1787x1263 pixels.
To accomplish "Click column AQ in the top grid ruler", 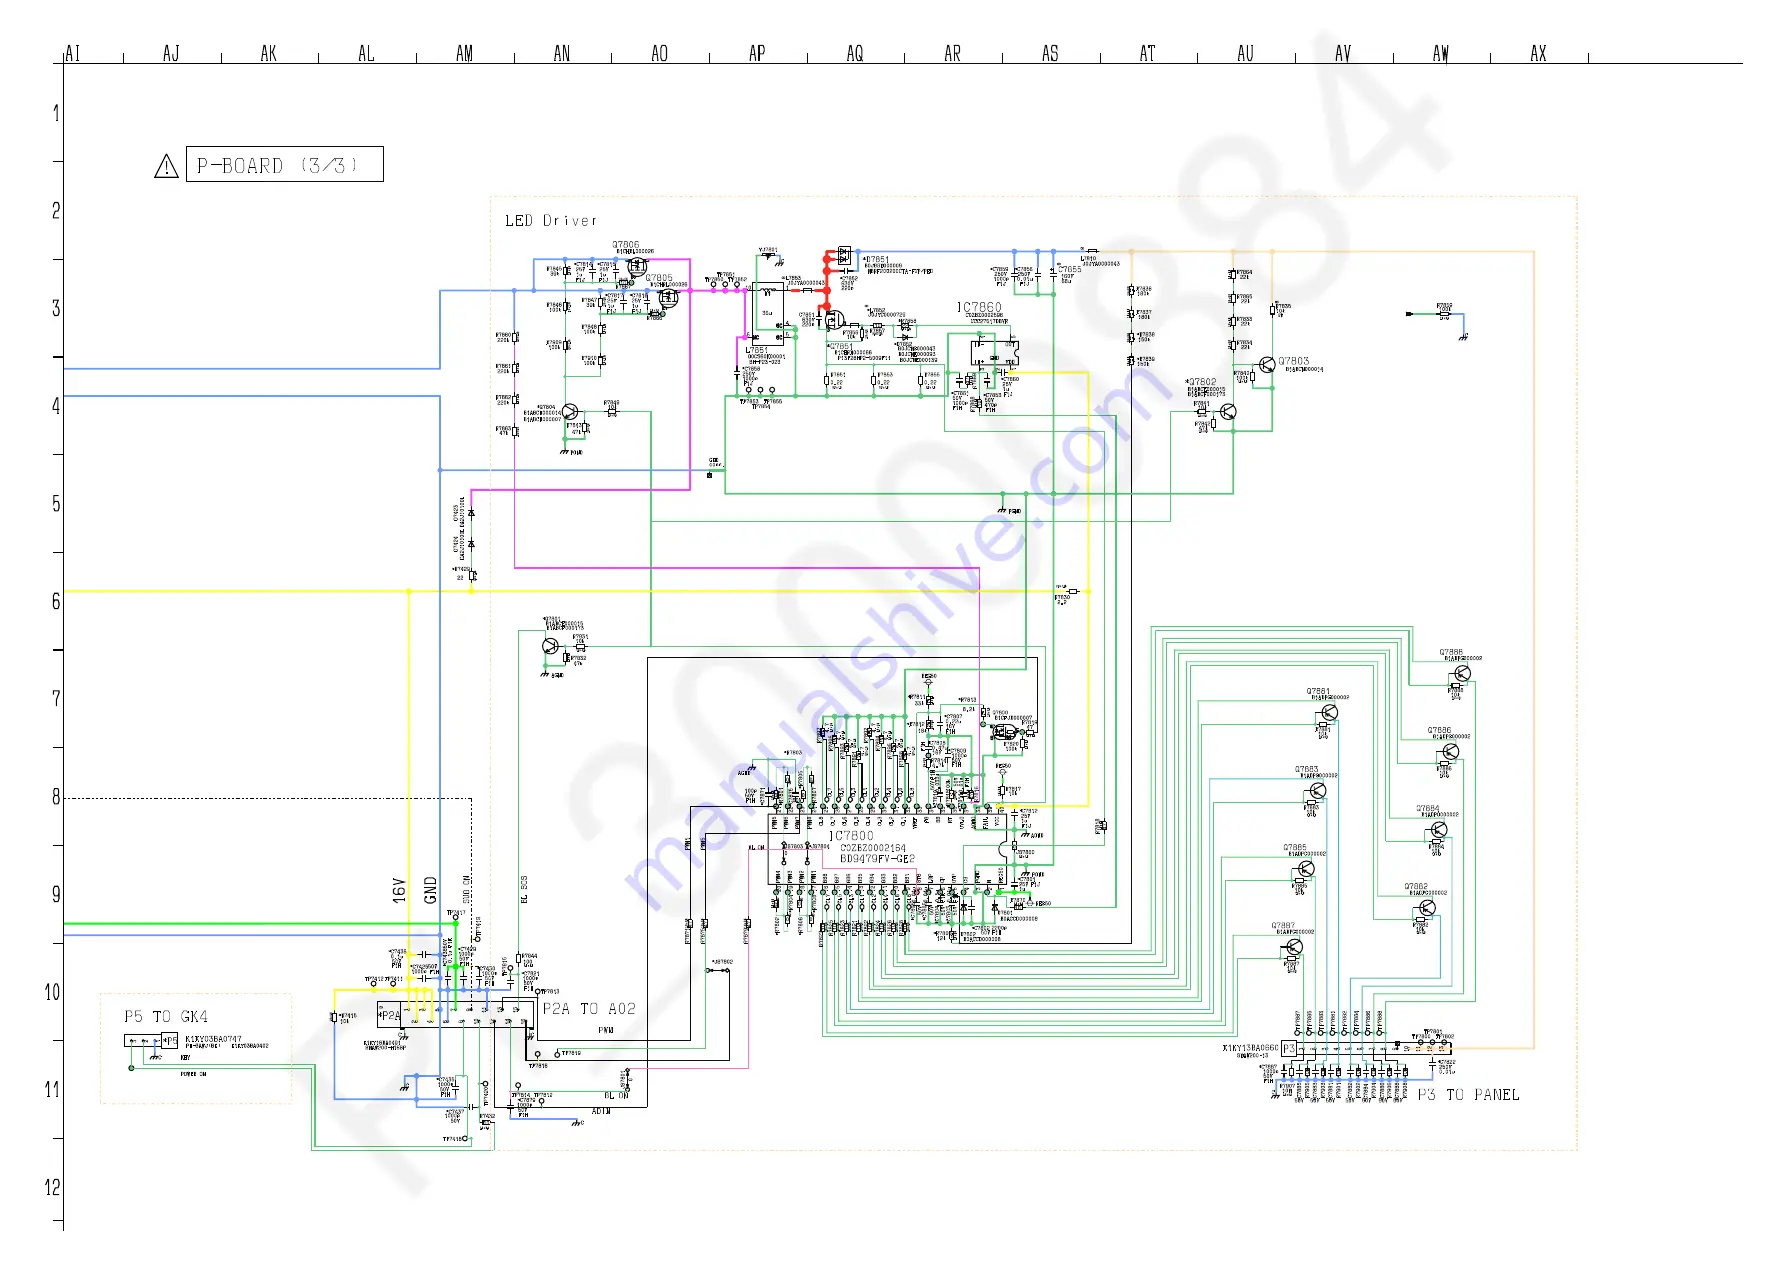I will pos(855,53).
